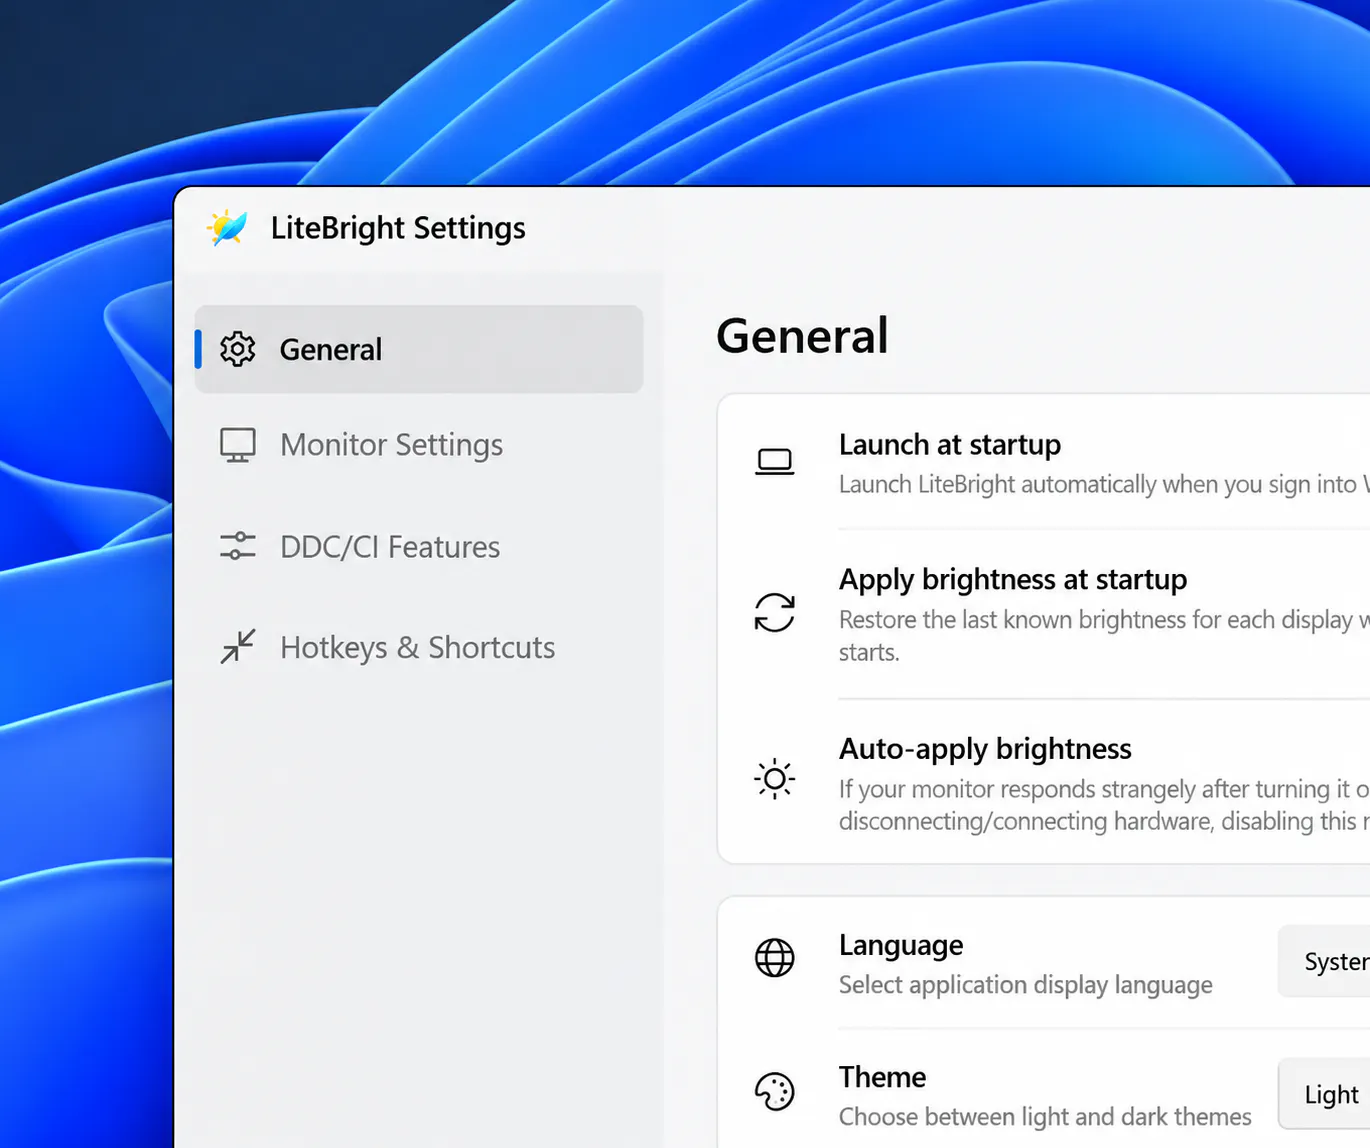The width and height of the screenshot is (1370, 1148).
Task: Click the Apply brightness at startup label
Action: point(1013,580)
